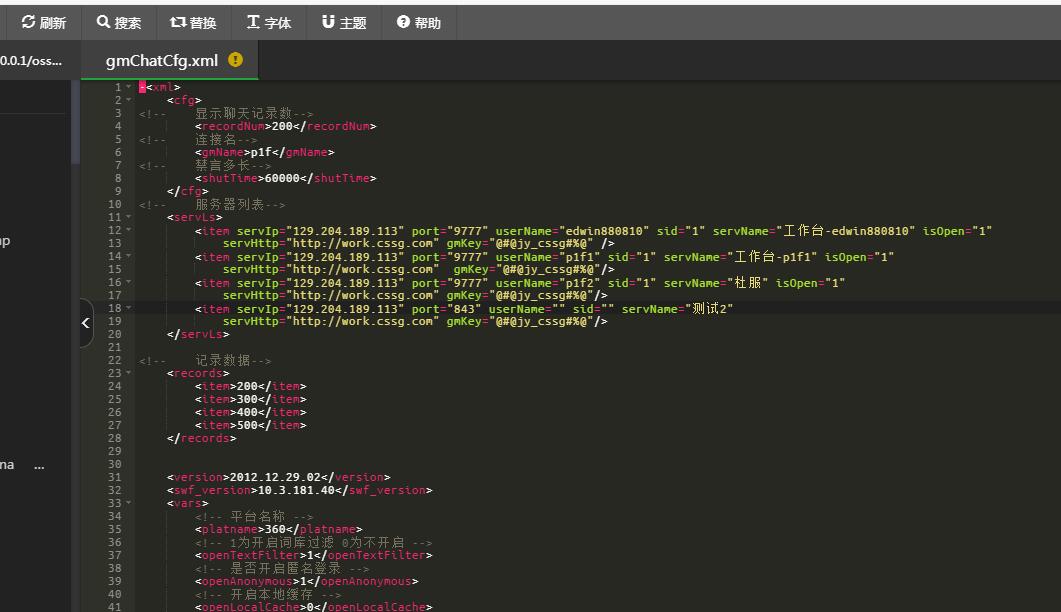
Task: Click the 字体 text cursor icon
Action: point(253,22)
